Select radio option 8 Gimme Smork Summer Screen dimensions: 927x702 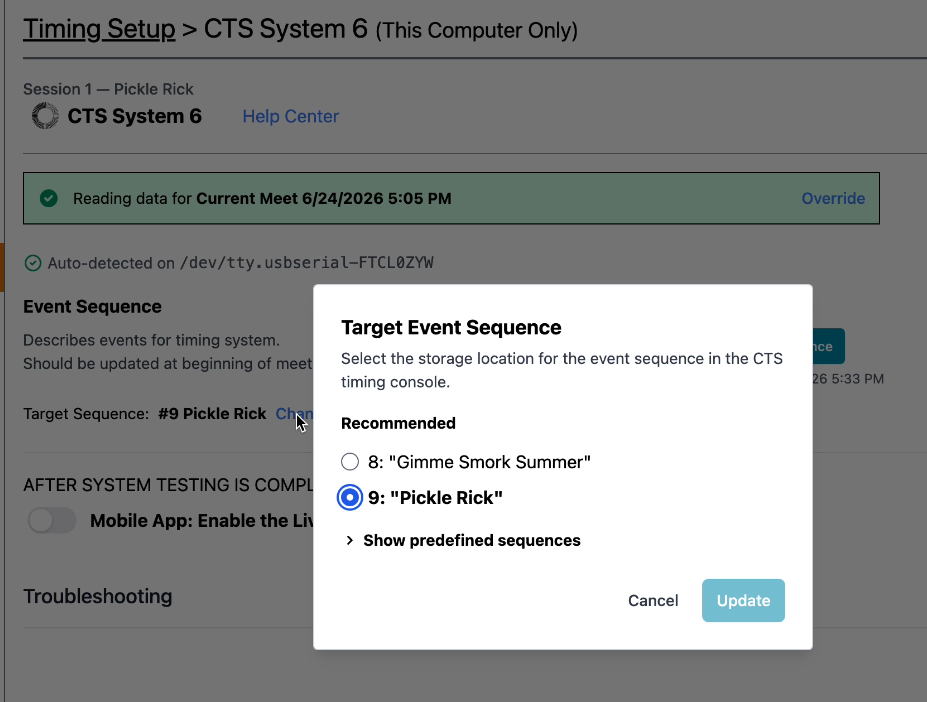(x=350, y=461)
